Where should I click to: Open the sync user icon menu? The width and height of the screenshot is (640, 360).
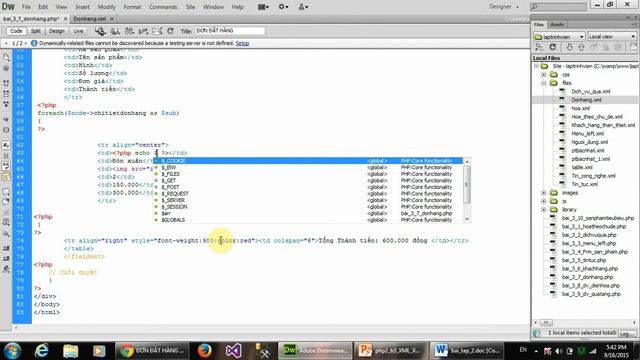[303, 7]
